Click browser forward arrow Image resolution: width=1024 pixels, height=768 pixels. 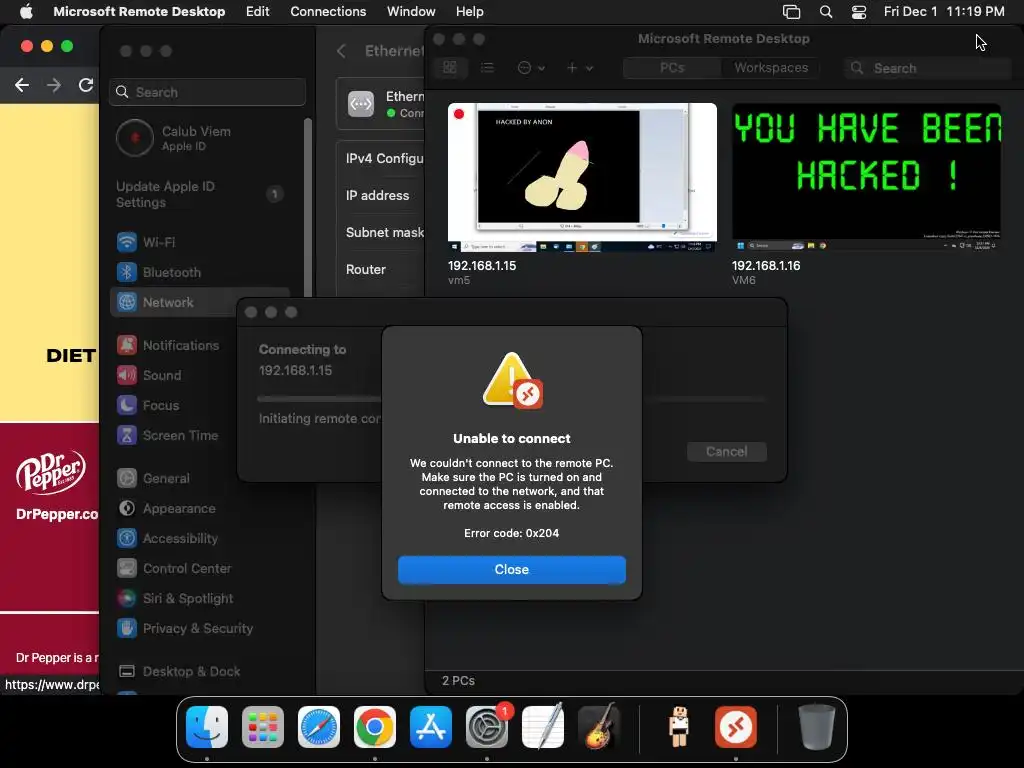point(54,85)
